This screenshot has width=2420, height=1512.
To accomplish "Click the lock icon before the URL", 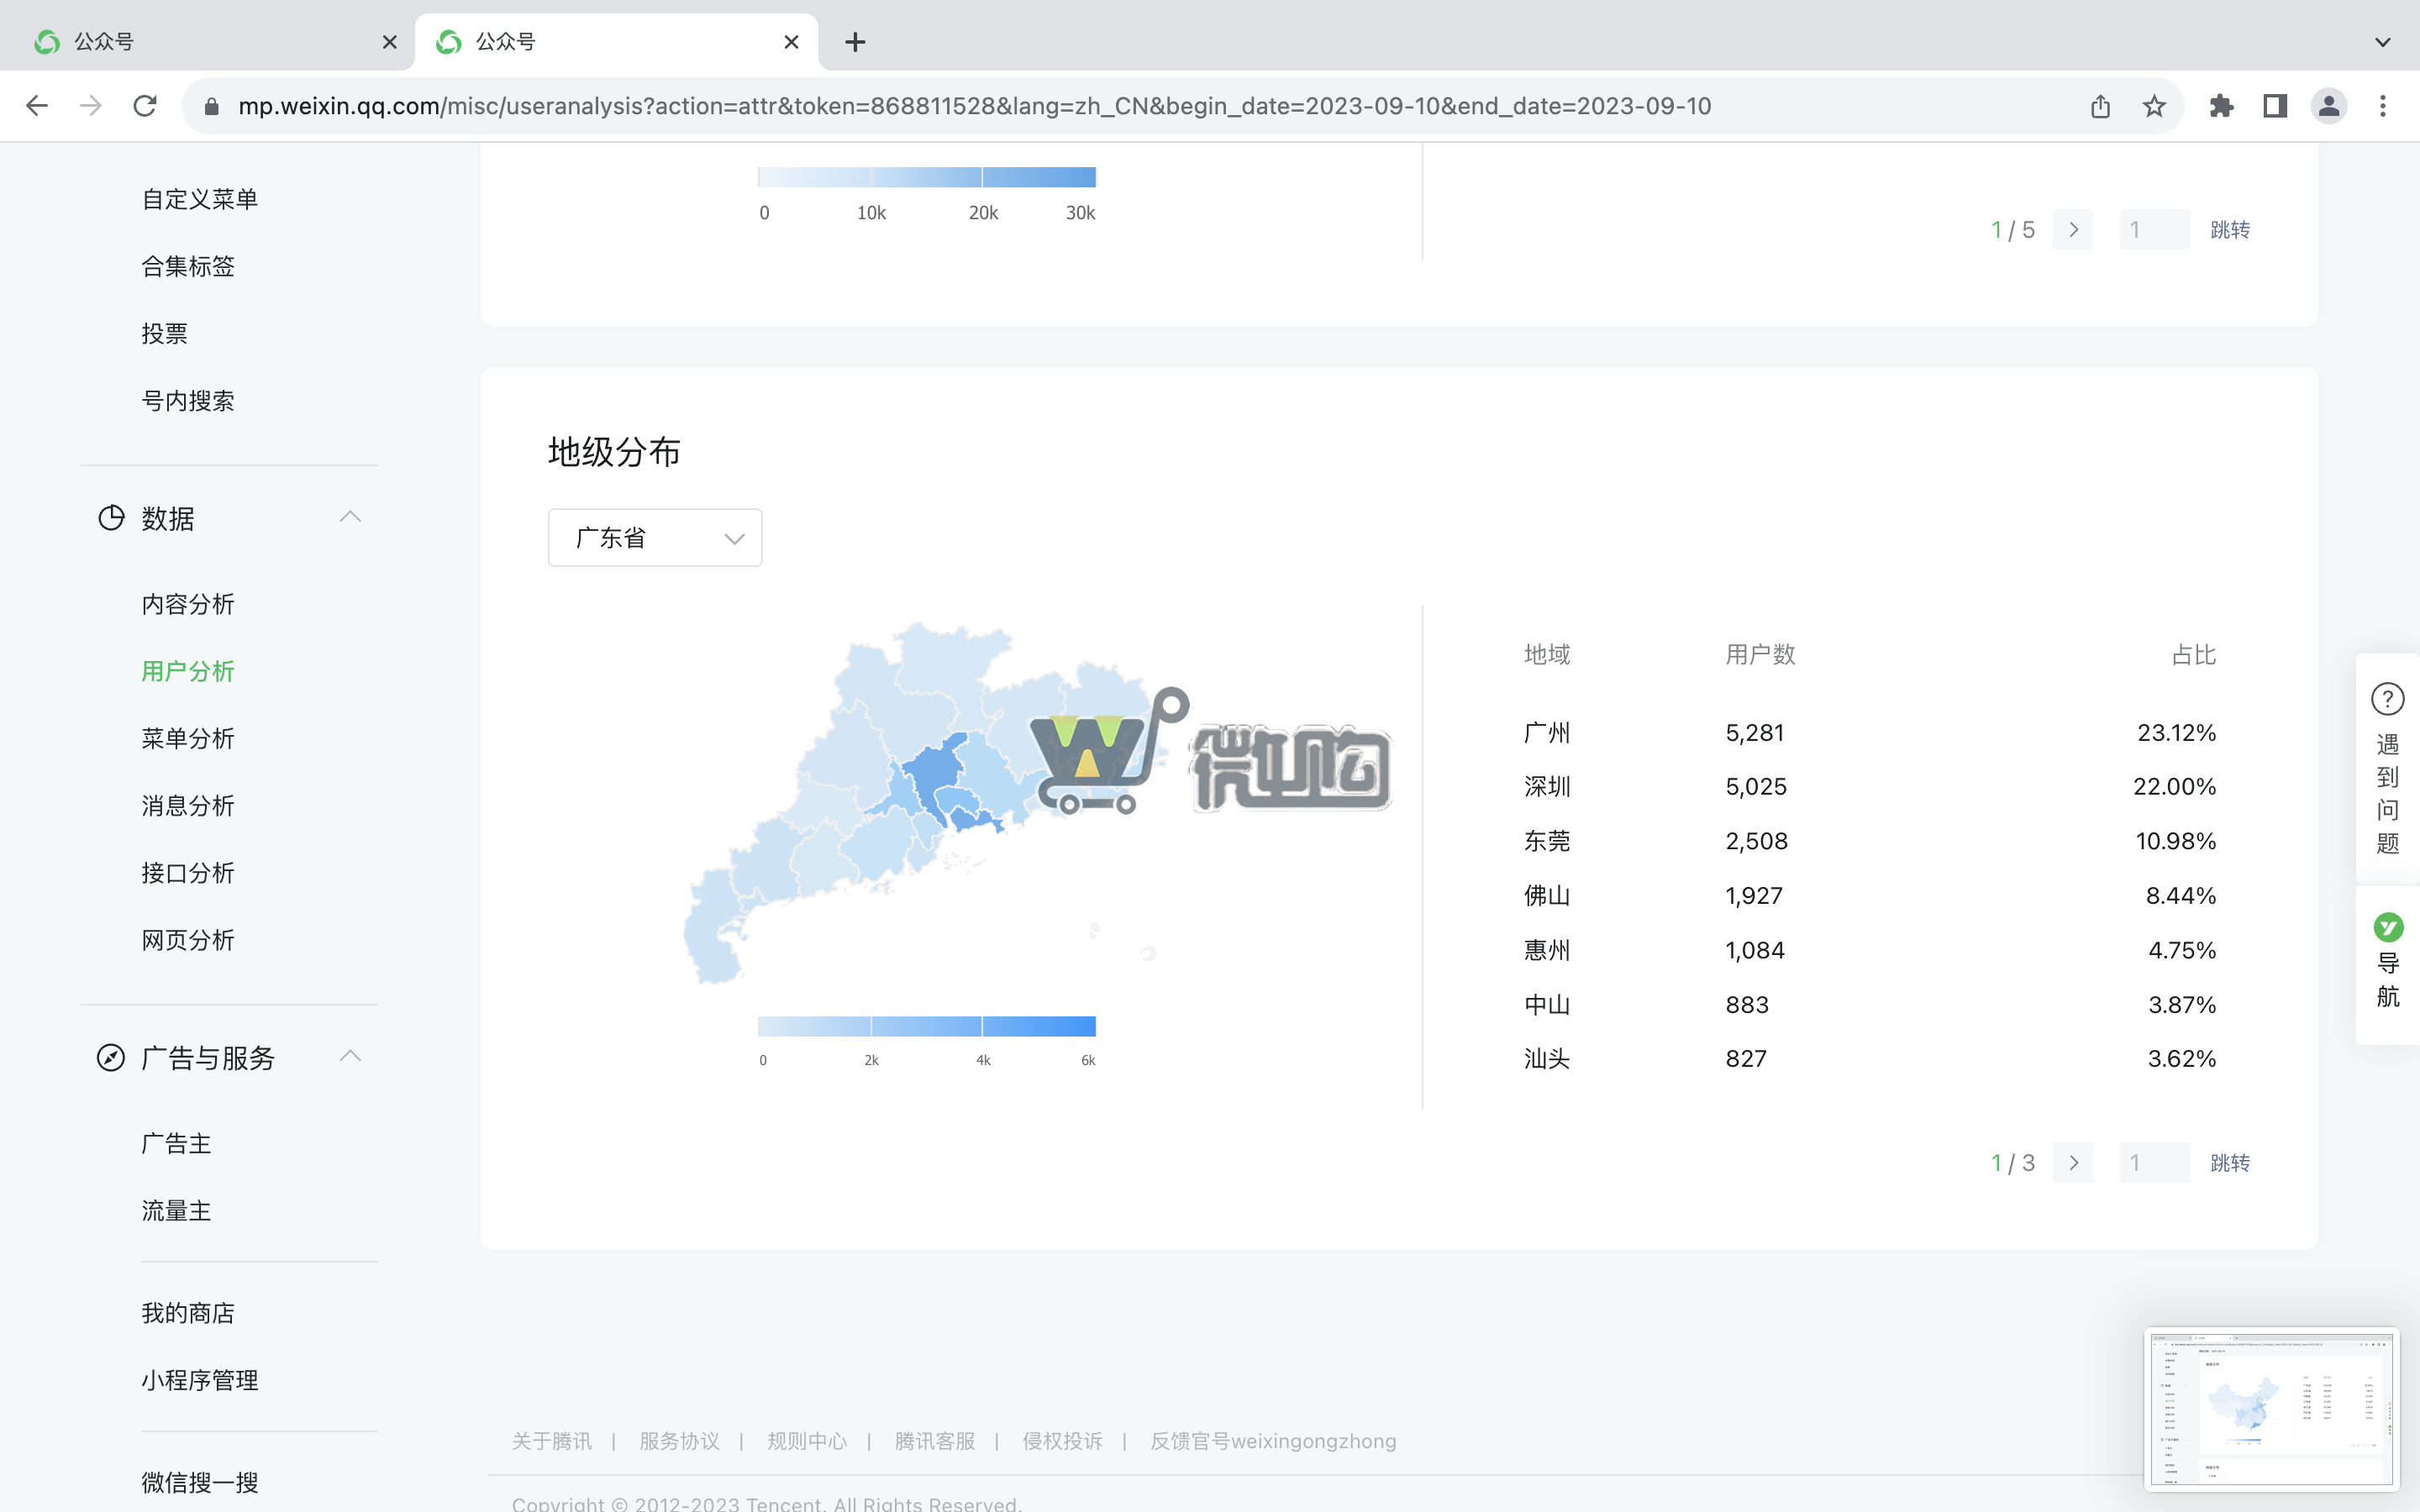I will click(212, 105).
